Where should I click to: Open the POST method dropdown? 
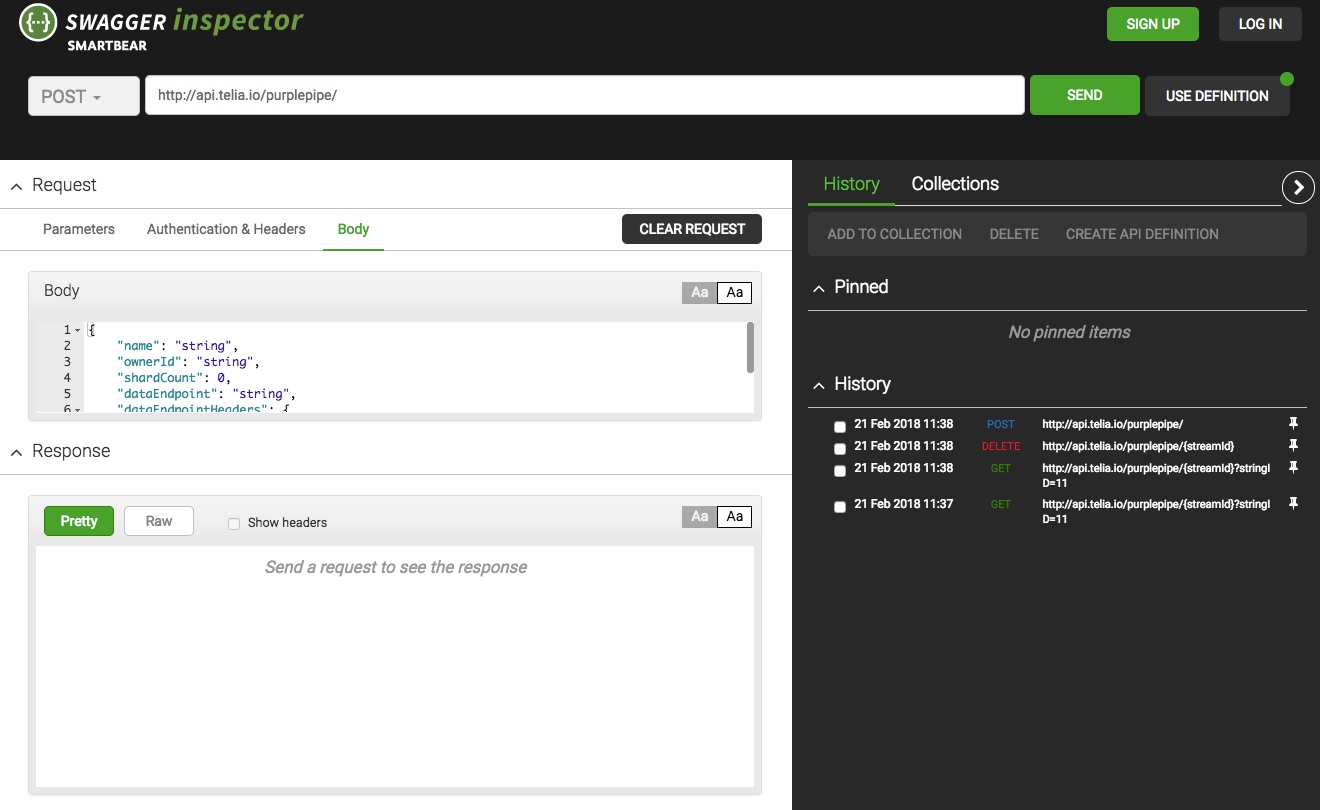point(84,96)
